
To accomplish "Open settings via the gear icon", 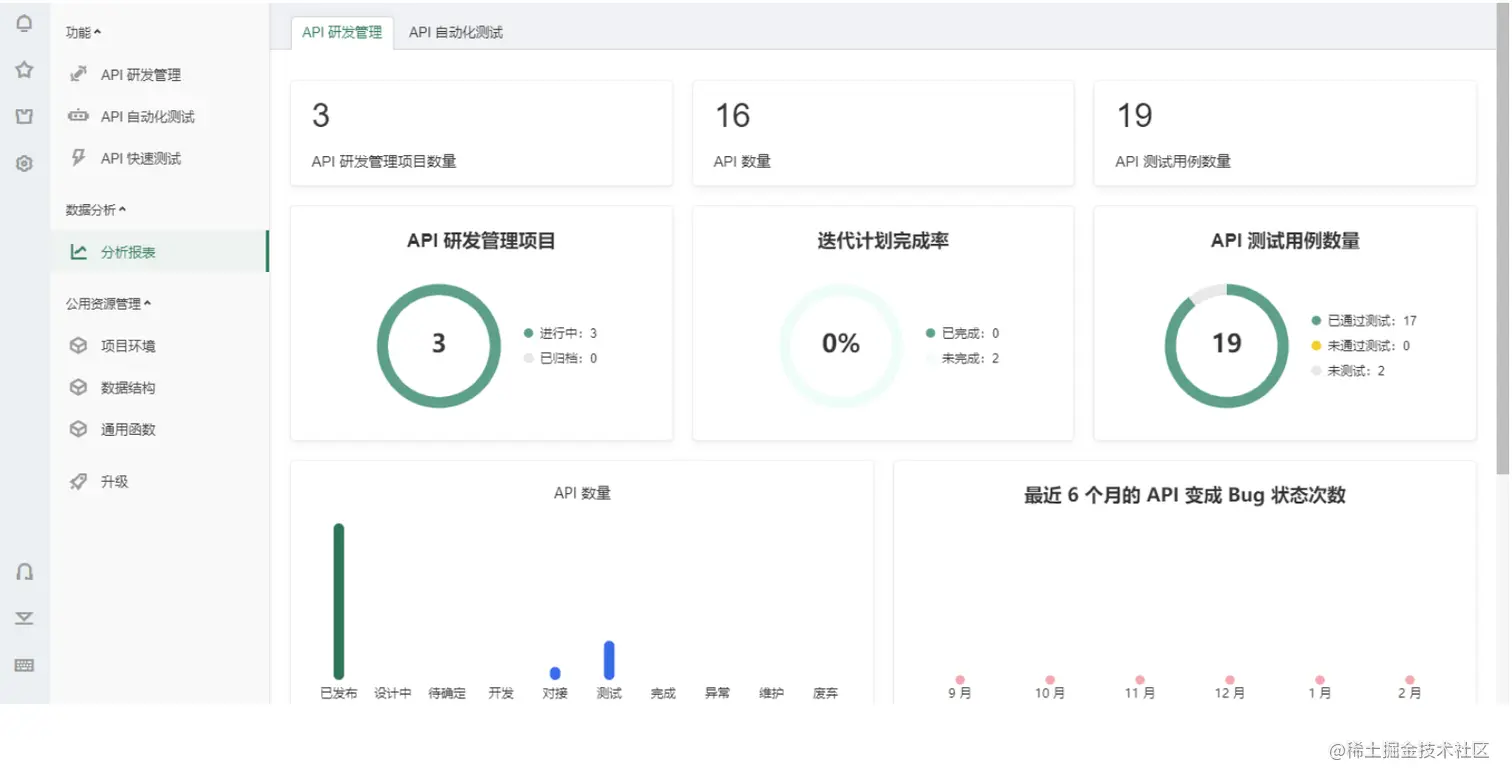I will (25, 163).
